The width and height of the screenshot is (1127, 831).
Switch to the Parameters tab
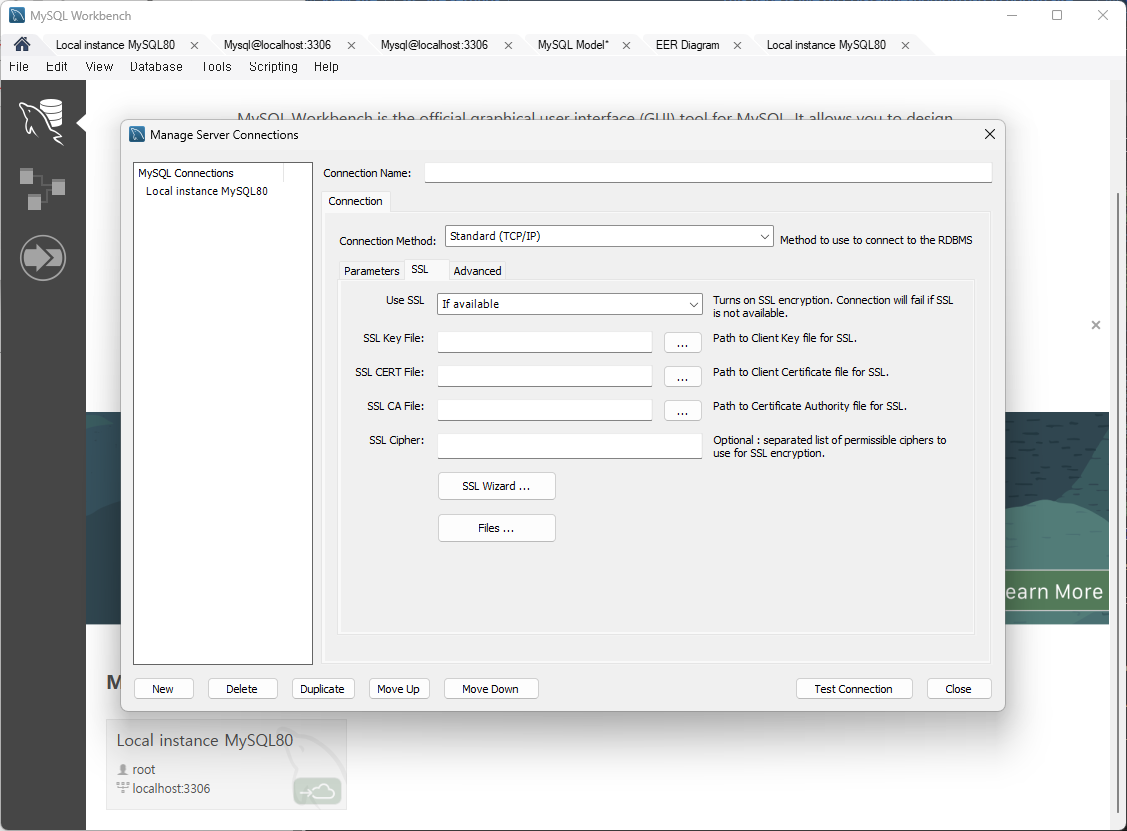372,271
